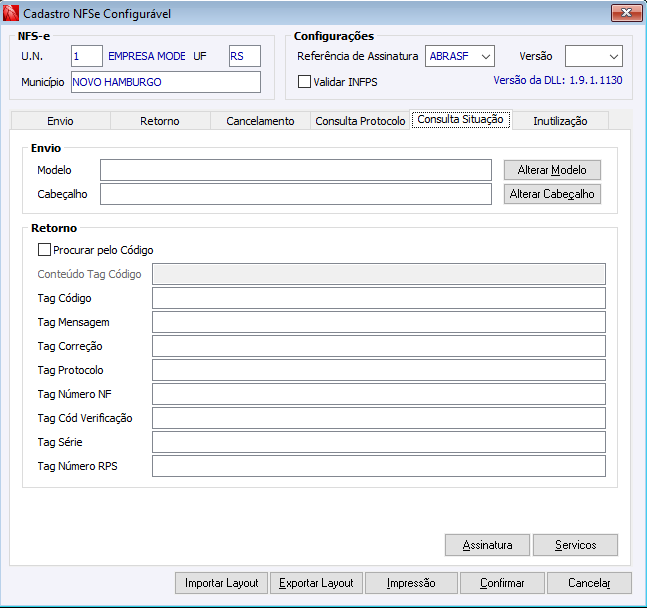Switch to the Envio tab
This screenshot has height=608, width=647.
(60, 121)
